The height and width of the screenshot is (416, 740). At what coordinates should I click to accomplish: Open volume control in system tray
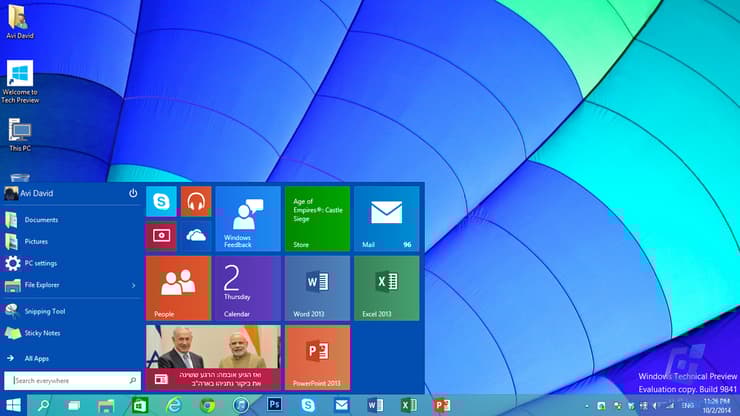655,406
